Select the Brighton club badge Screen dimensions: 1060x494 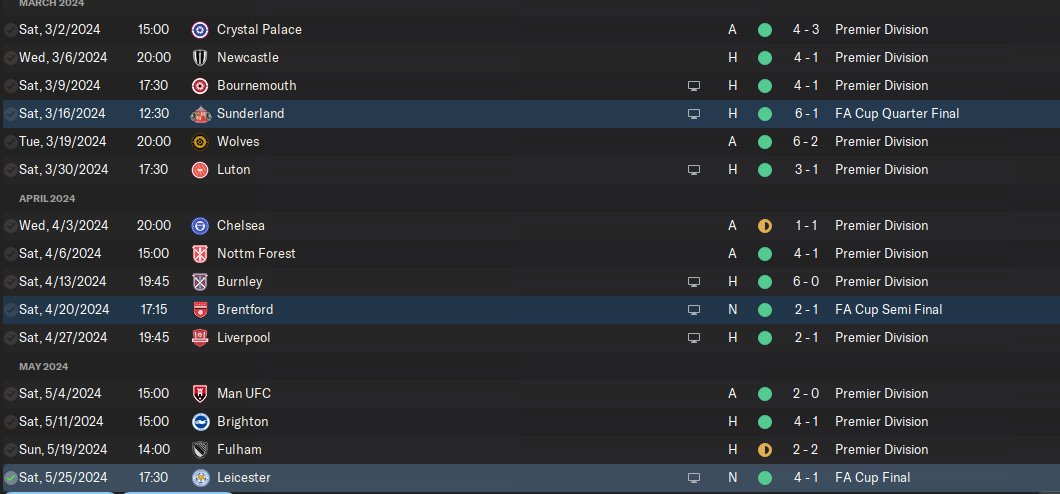tap(199, 422)
